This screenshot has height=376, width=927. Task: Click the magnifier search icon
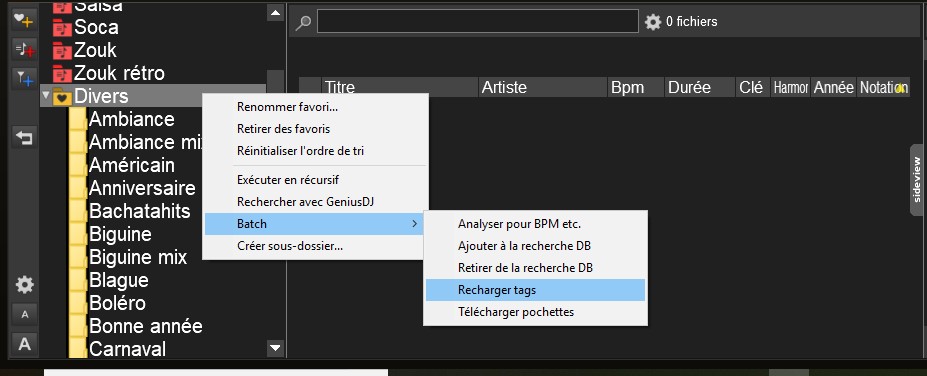[x=303, y=22]
